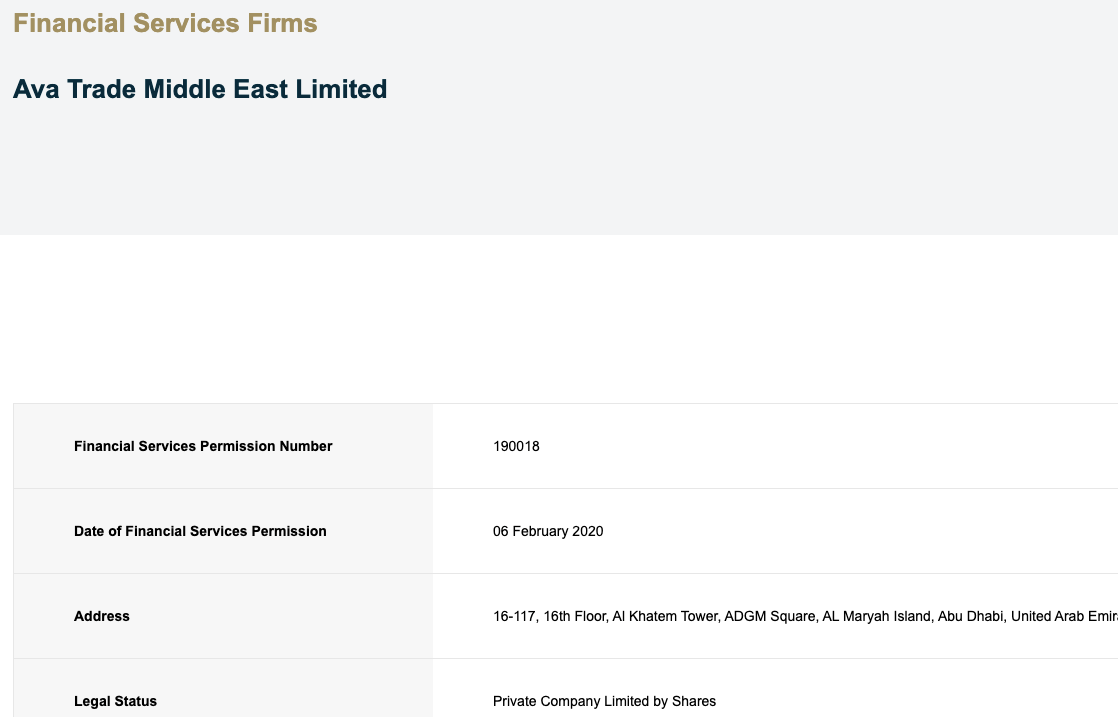Select the Address row label

coord(102,616)
